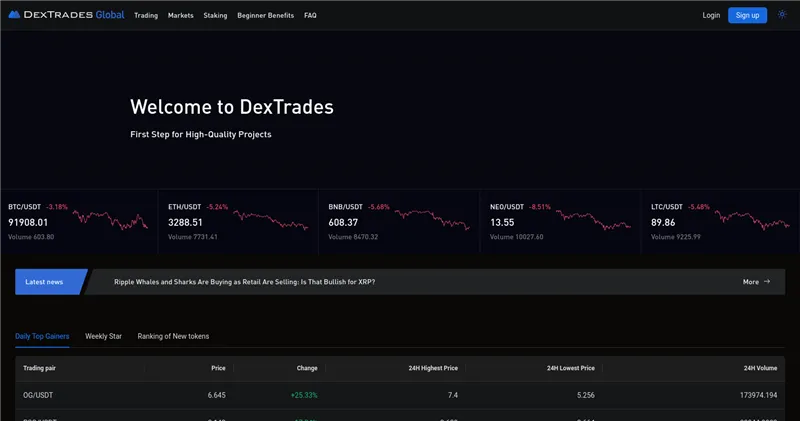The width and height of the screenshot is (800, 421).
Task: Click the DexTrades Global logo icon
Action: pyautogui.click(x=14, y=15)
